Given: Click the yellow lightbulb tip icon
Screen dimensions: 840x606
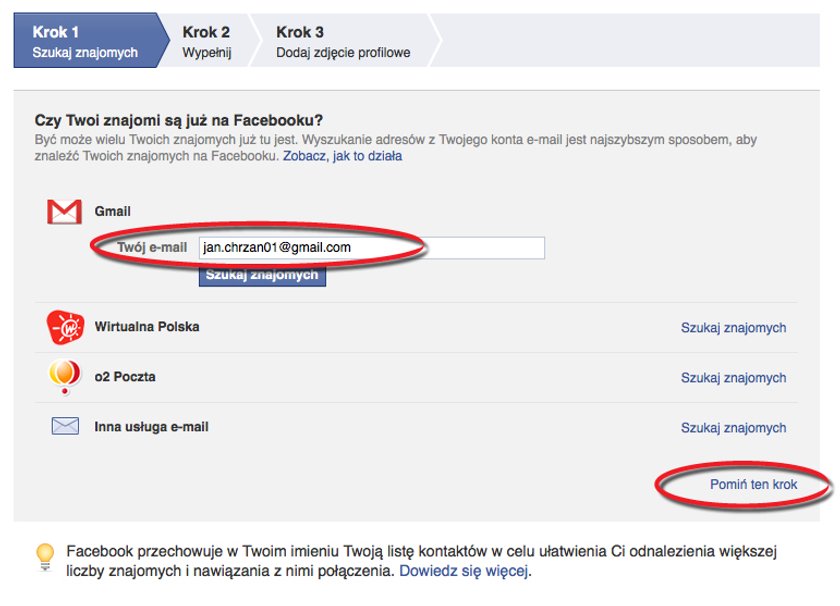Looking at the screenshot, I should pyautogui.click(x=45, y=557).
